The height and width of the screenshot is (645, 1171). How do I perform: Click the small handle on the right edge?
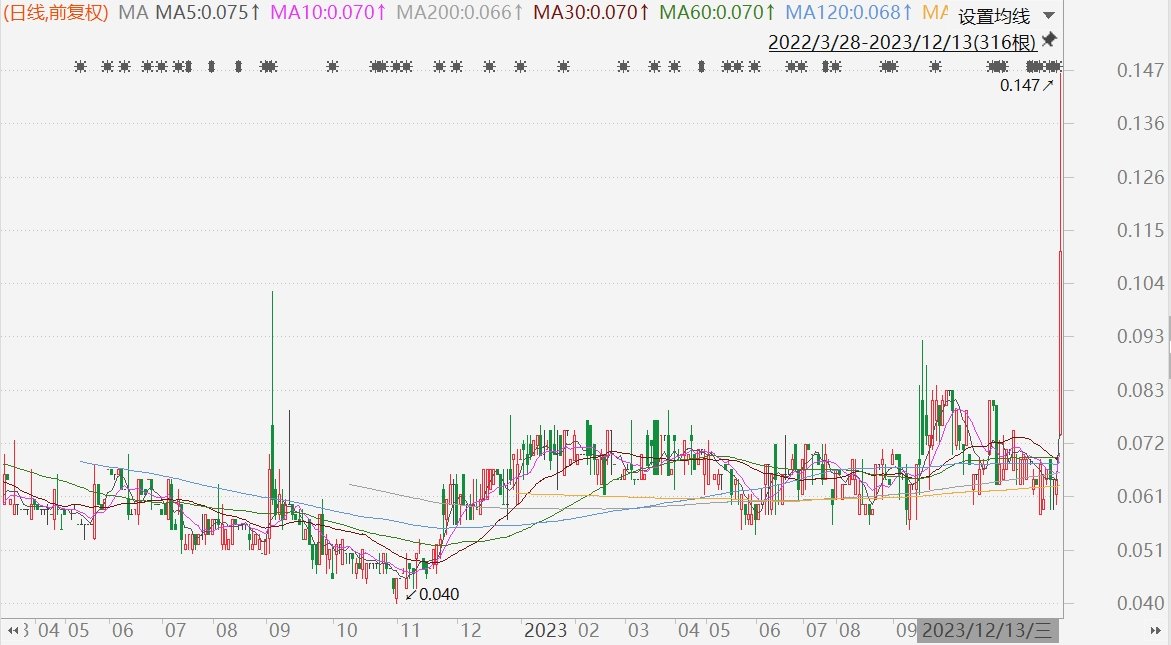tap(1167, 335)
